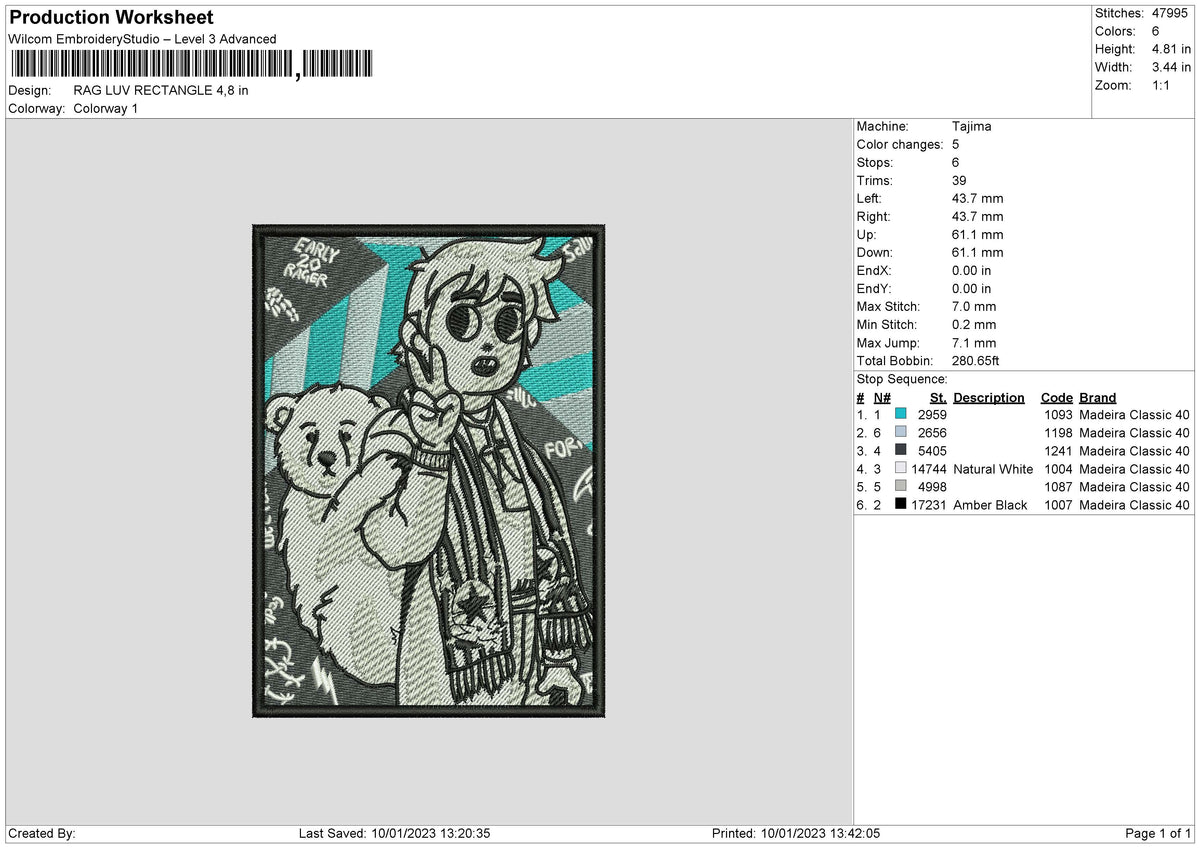Click the Amber Black swatch in stop 6
Screen dimensions: 1200x848
click(901, 504)
